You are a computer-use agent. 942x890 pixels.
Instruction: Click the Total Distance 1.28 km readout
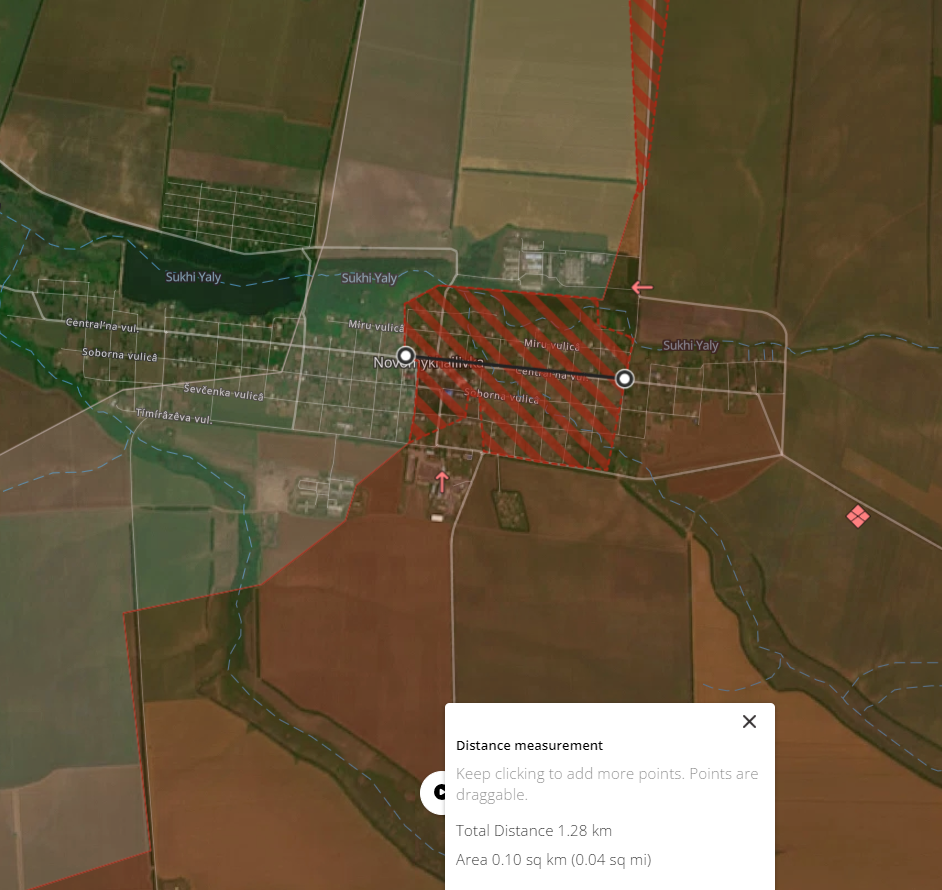[533, 831]
